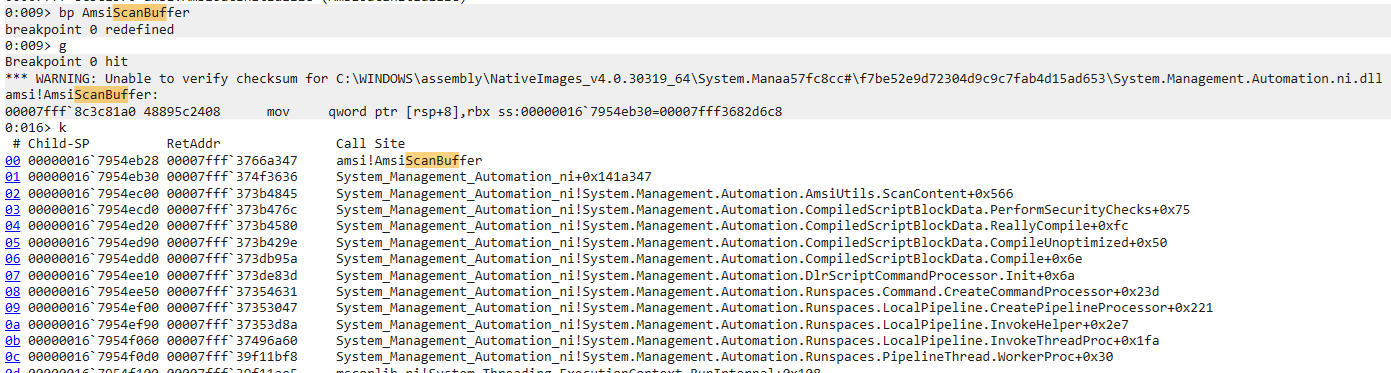Open stack frame 09 link
1391x373 pixels.
13,307
